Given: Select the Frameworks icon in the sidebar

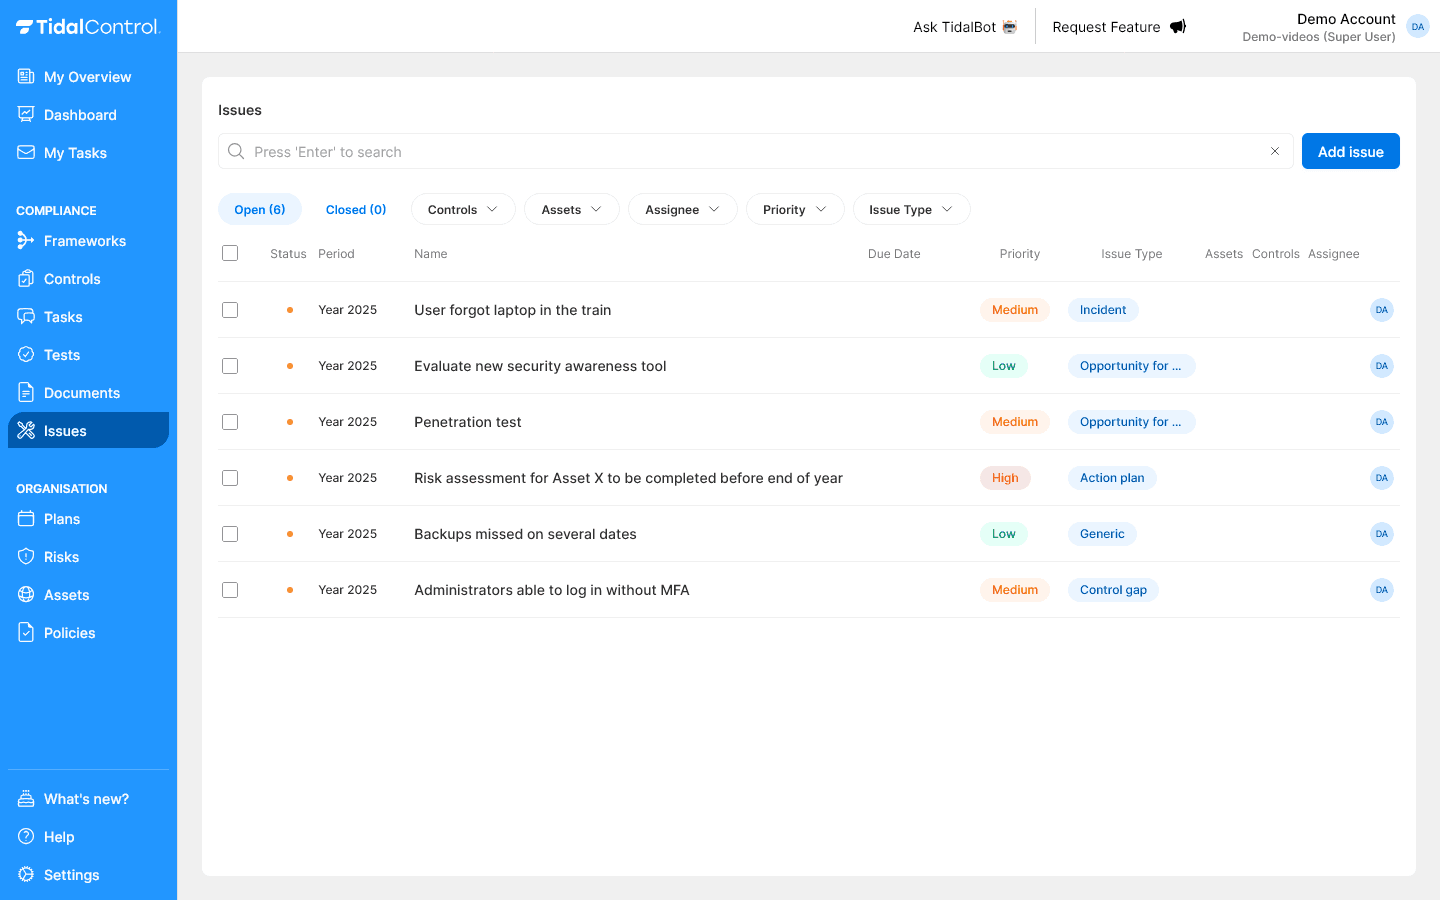Looking at the screenshot, I should 24,240.
